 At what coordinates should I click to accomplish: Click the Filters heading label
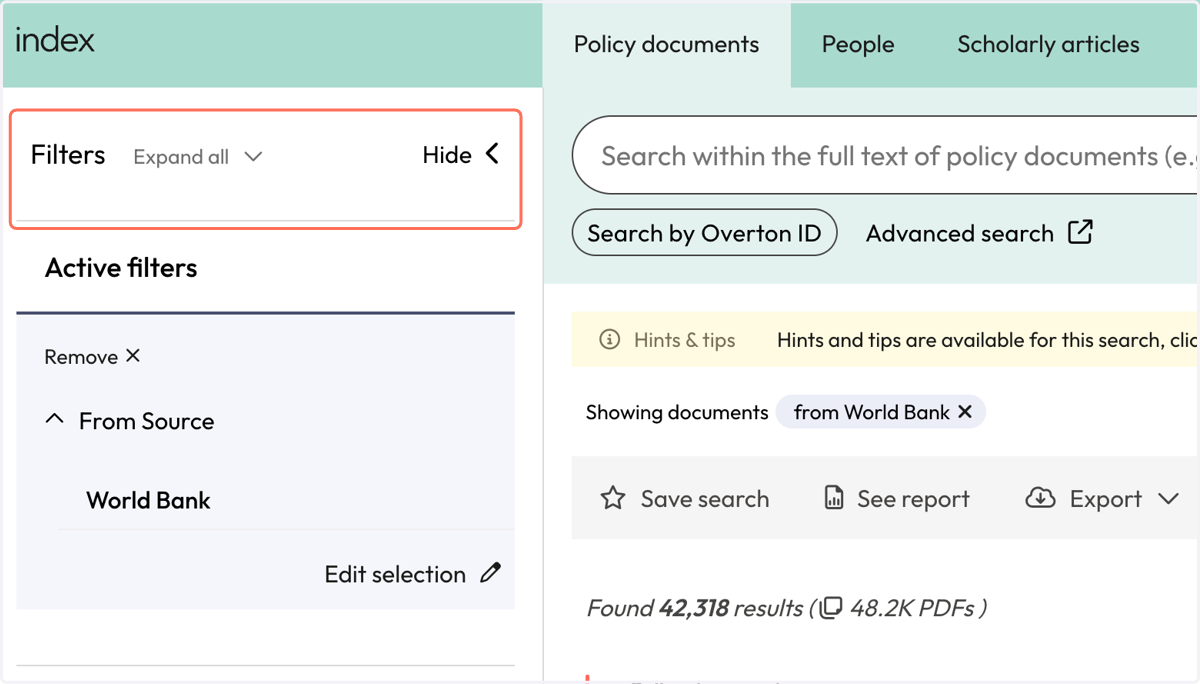click(x=68, y=155)
